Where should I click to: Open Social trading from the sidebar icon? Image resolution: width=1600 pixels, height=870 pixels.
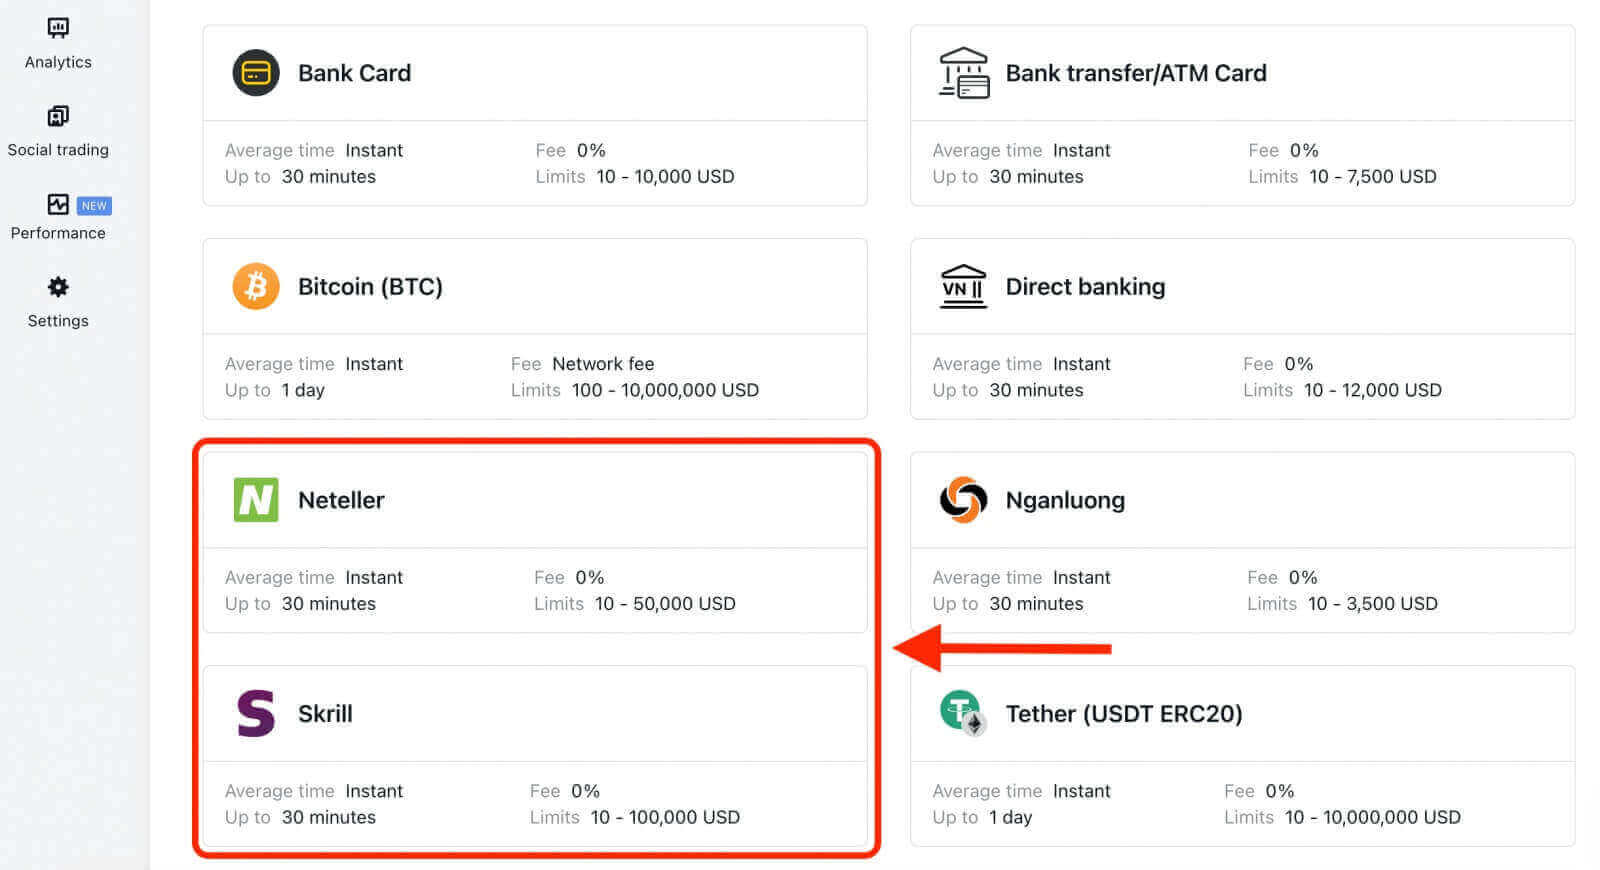point(58,116)
